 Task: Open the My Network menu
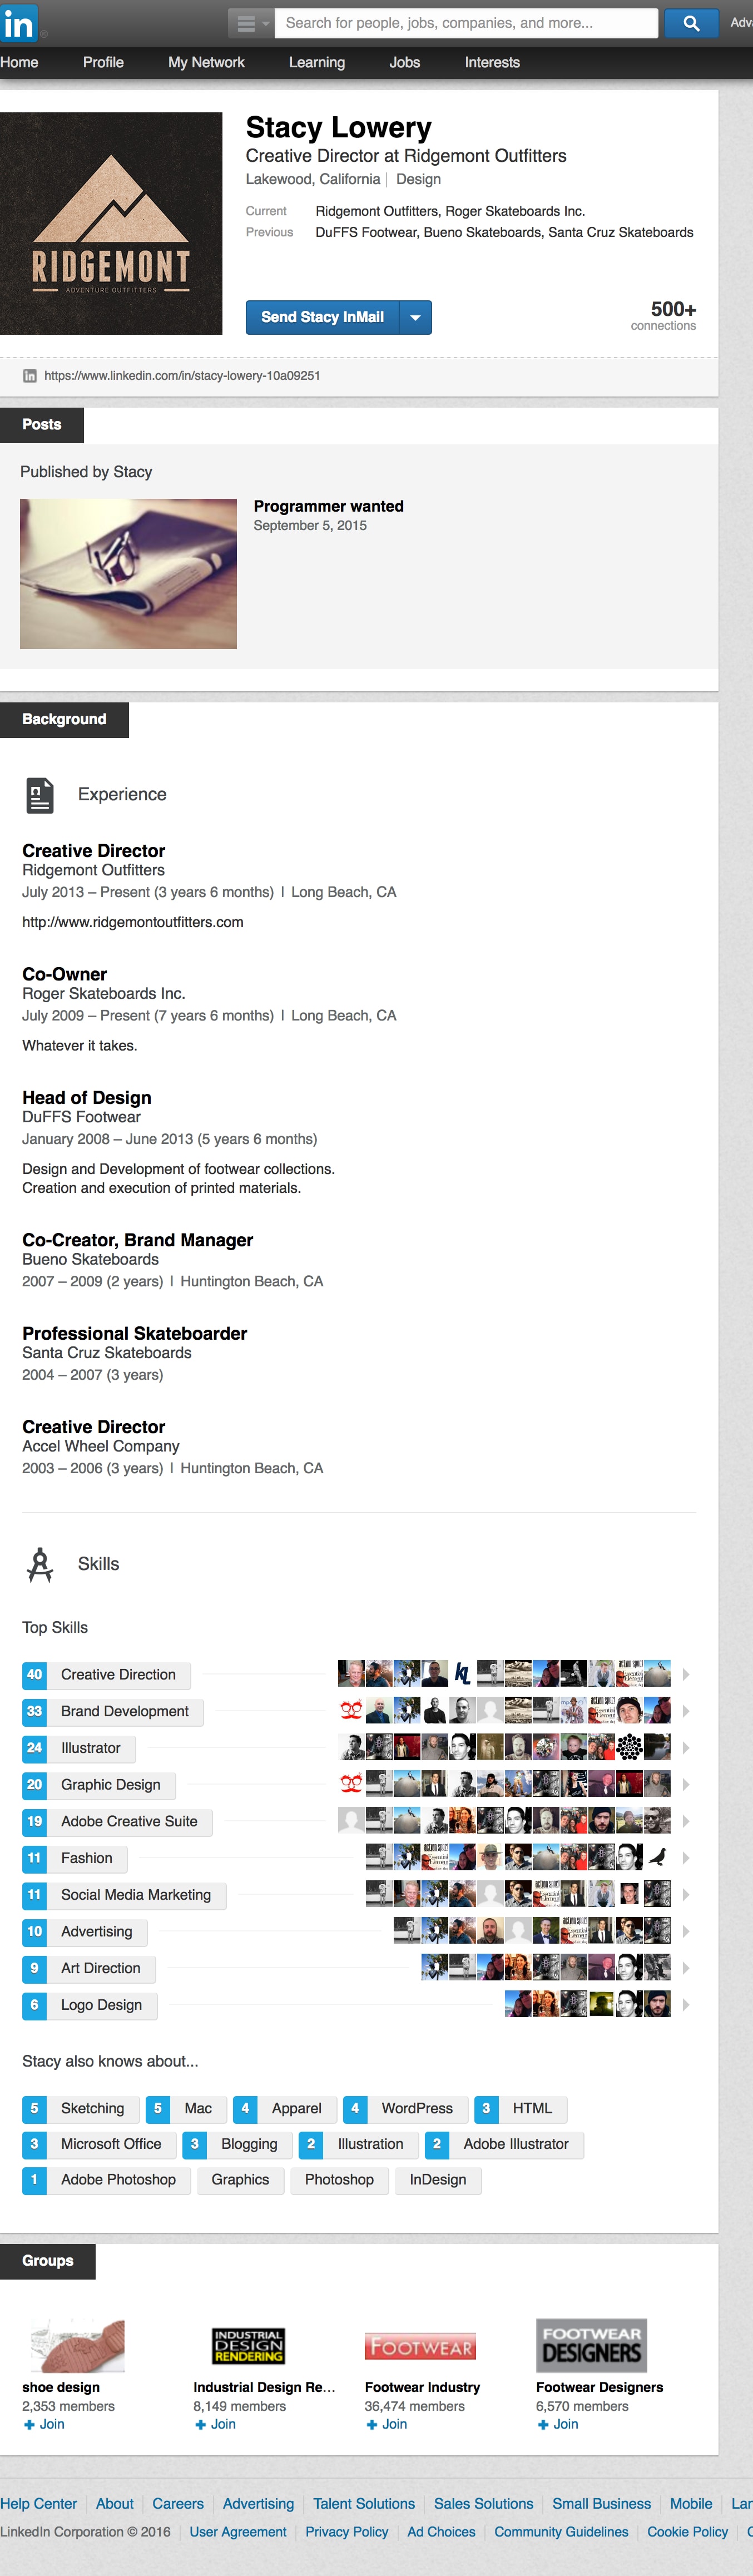pyautogui.click(x=206, y=62)
